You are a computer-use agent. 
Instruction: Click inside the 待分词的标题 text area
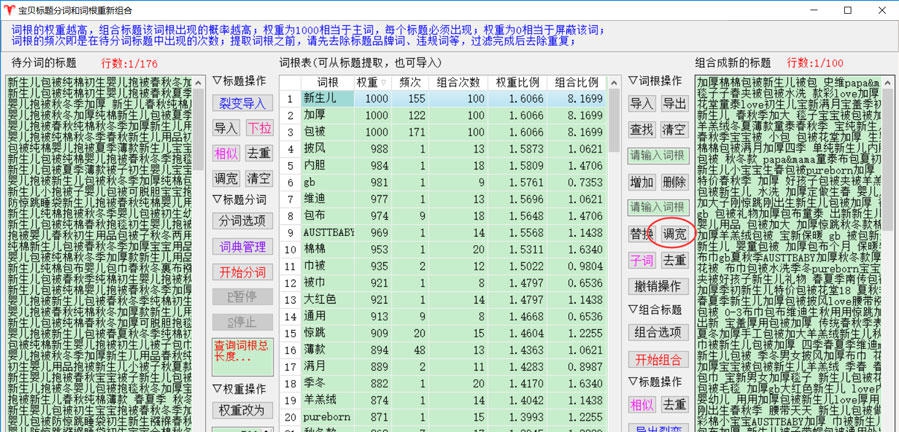(100, 254)
